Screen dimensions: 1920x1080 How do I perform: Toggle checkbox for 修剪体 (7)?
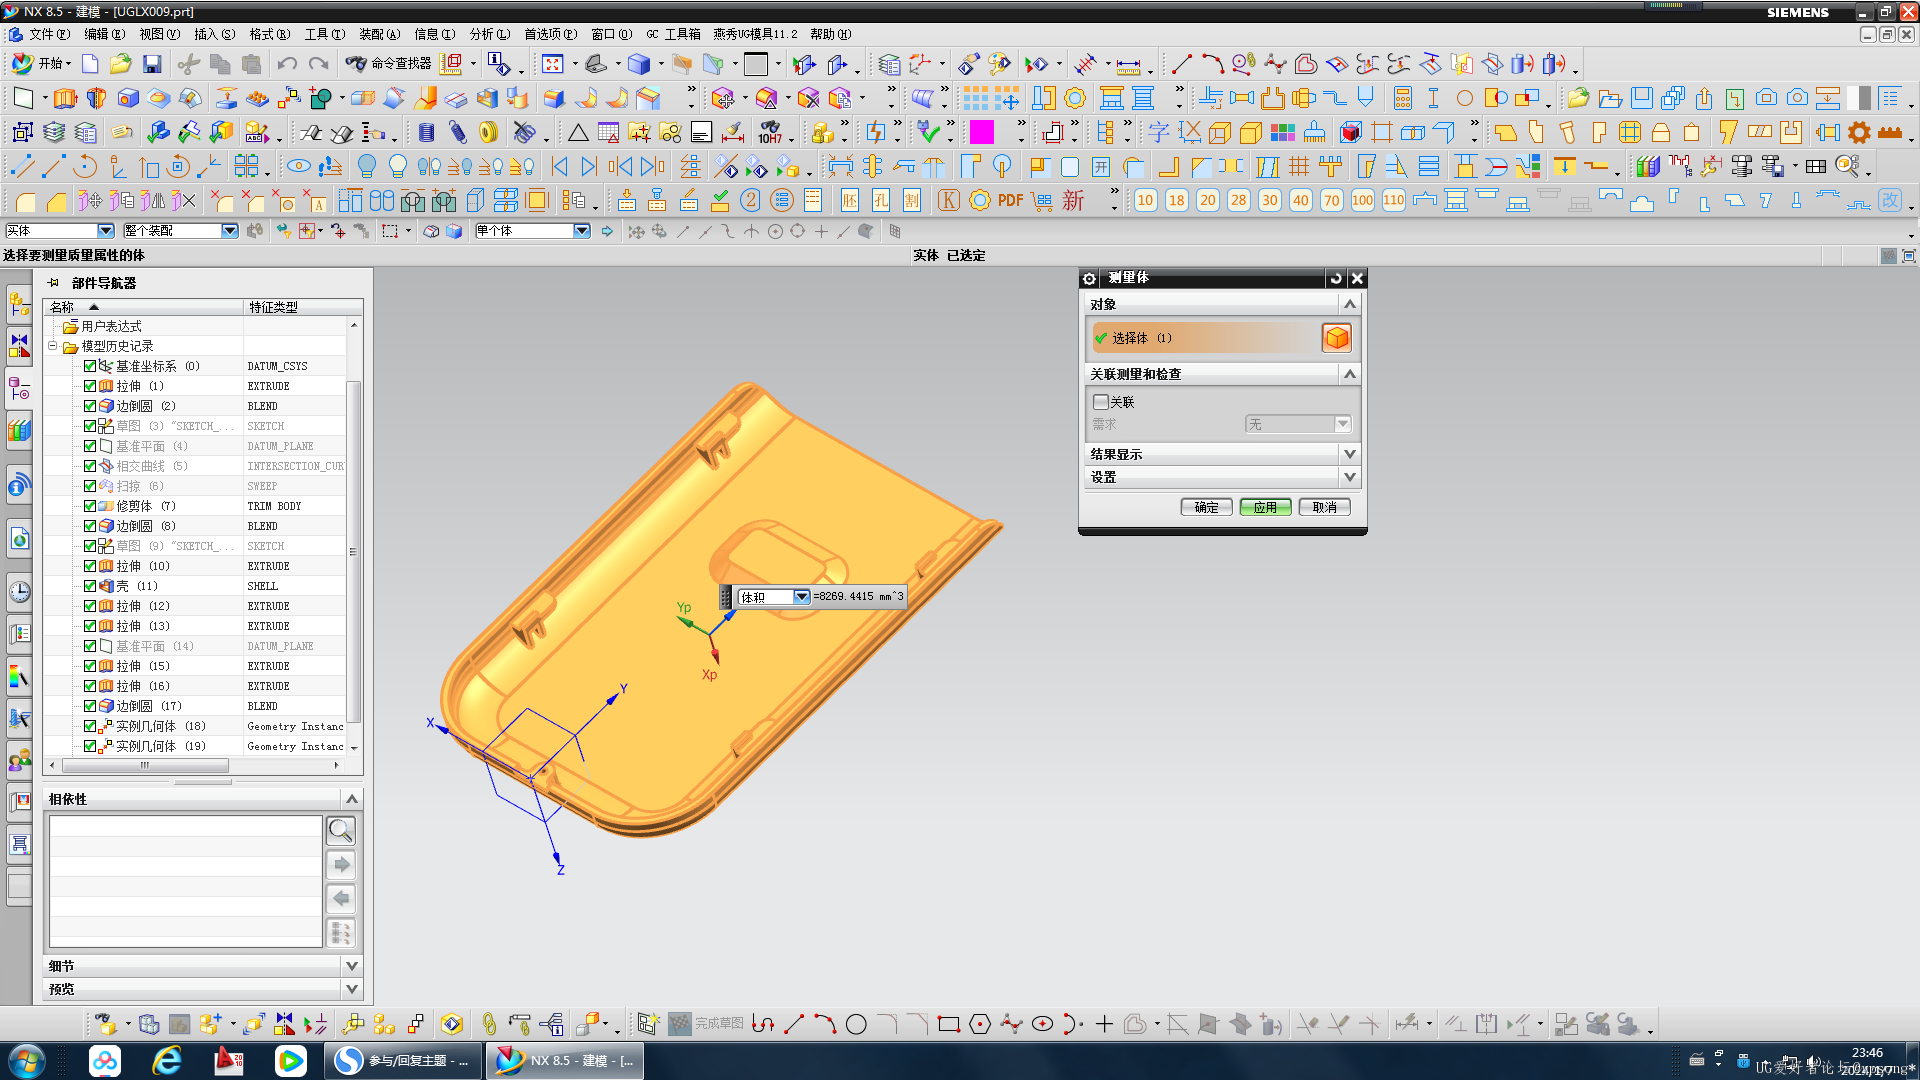coord(90,506)
